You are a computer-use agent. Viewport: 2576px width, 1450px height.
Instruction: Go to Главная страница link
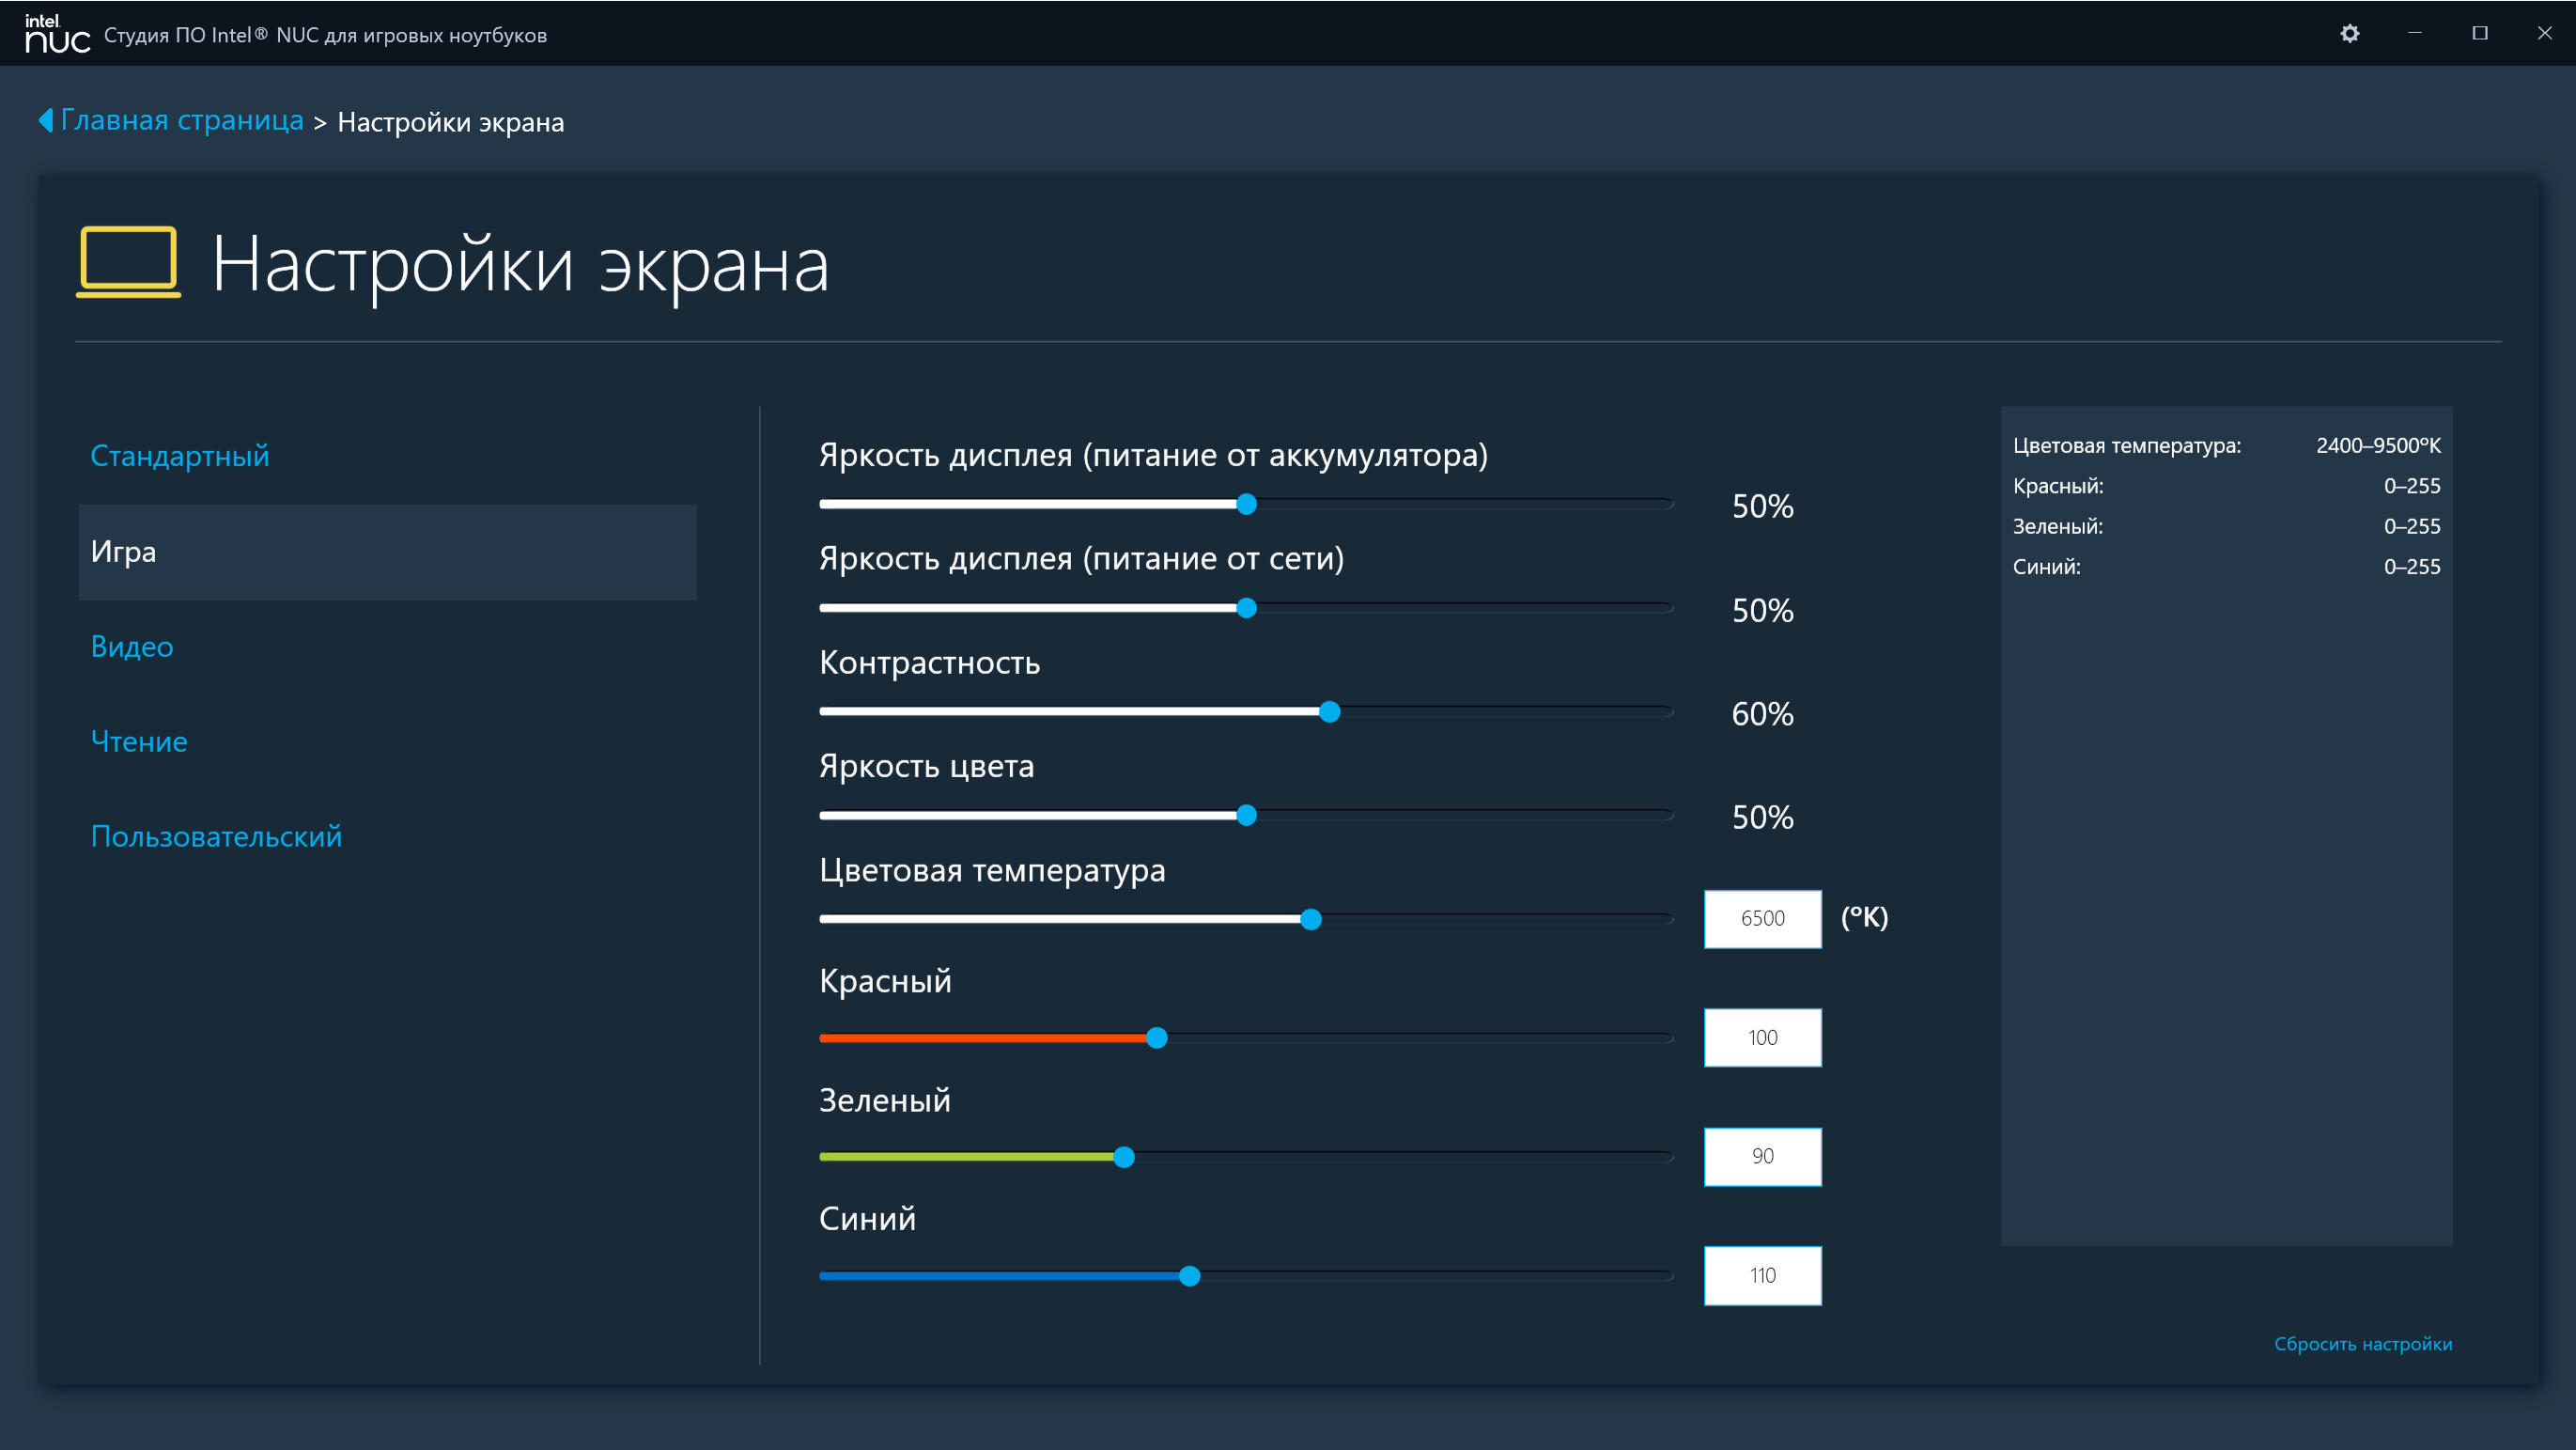[182, 120]
